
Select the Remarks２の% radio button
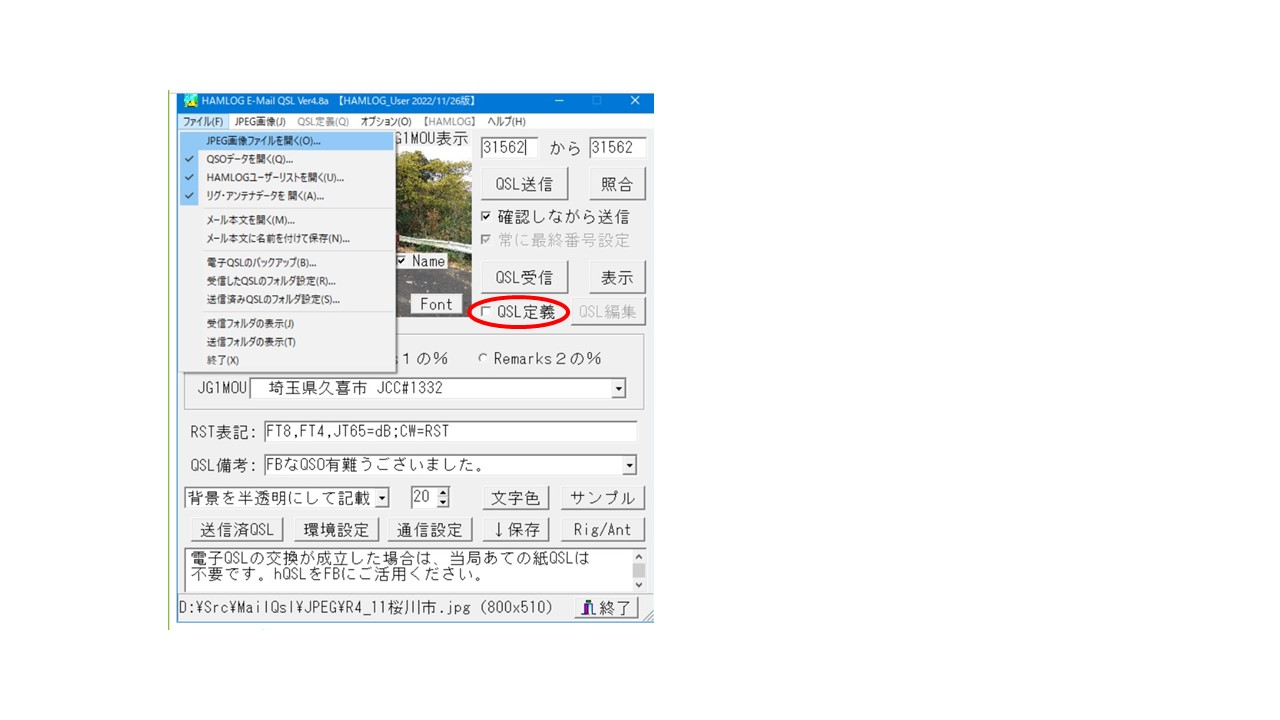[483, 359]
